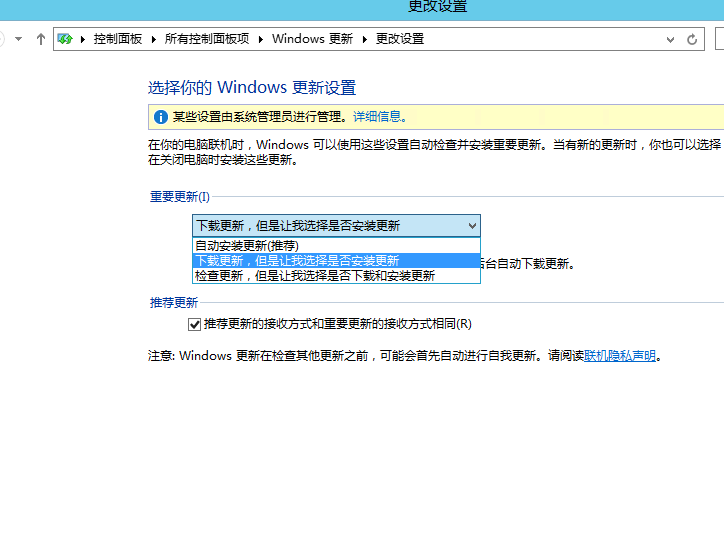The width and height of the screenshot is (724, 545).
Task: Uncheck 推荐更新的接收方式 checkbox
Action: [x=195, y=324]
